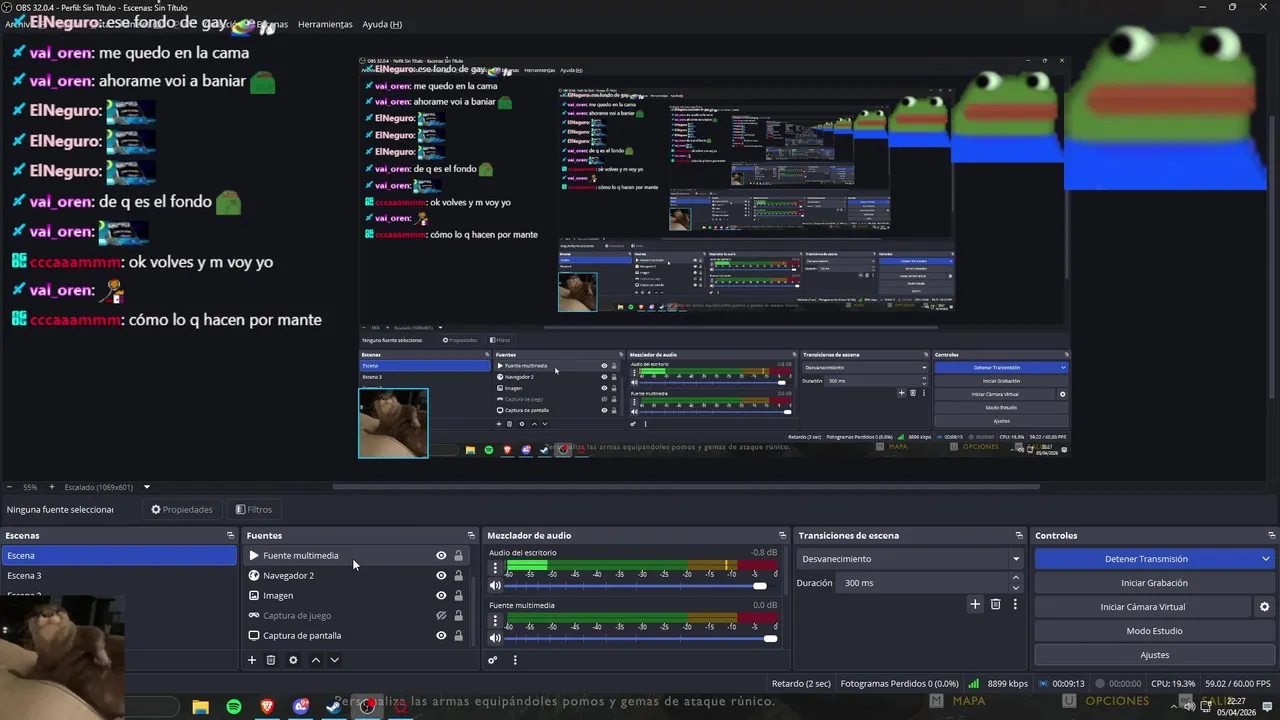Open virtual camera settings gear

tap(1264, 607)
